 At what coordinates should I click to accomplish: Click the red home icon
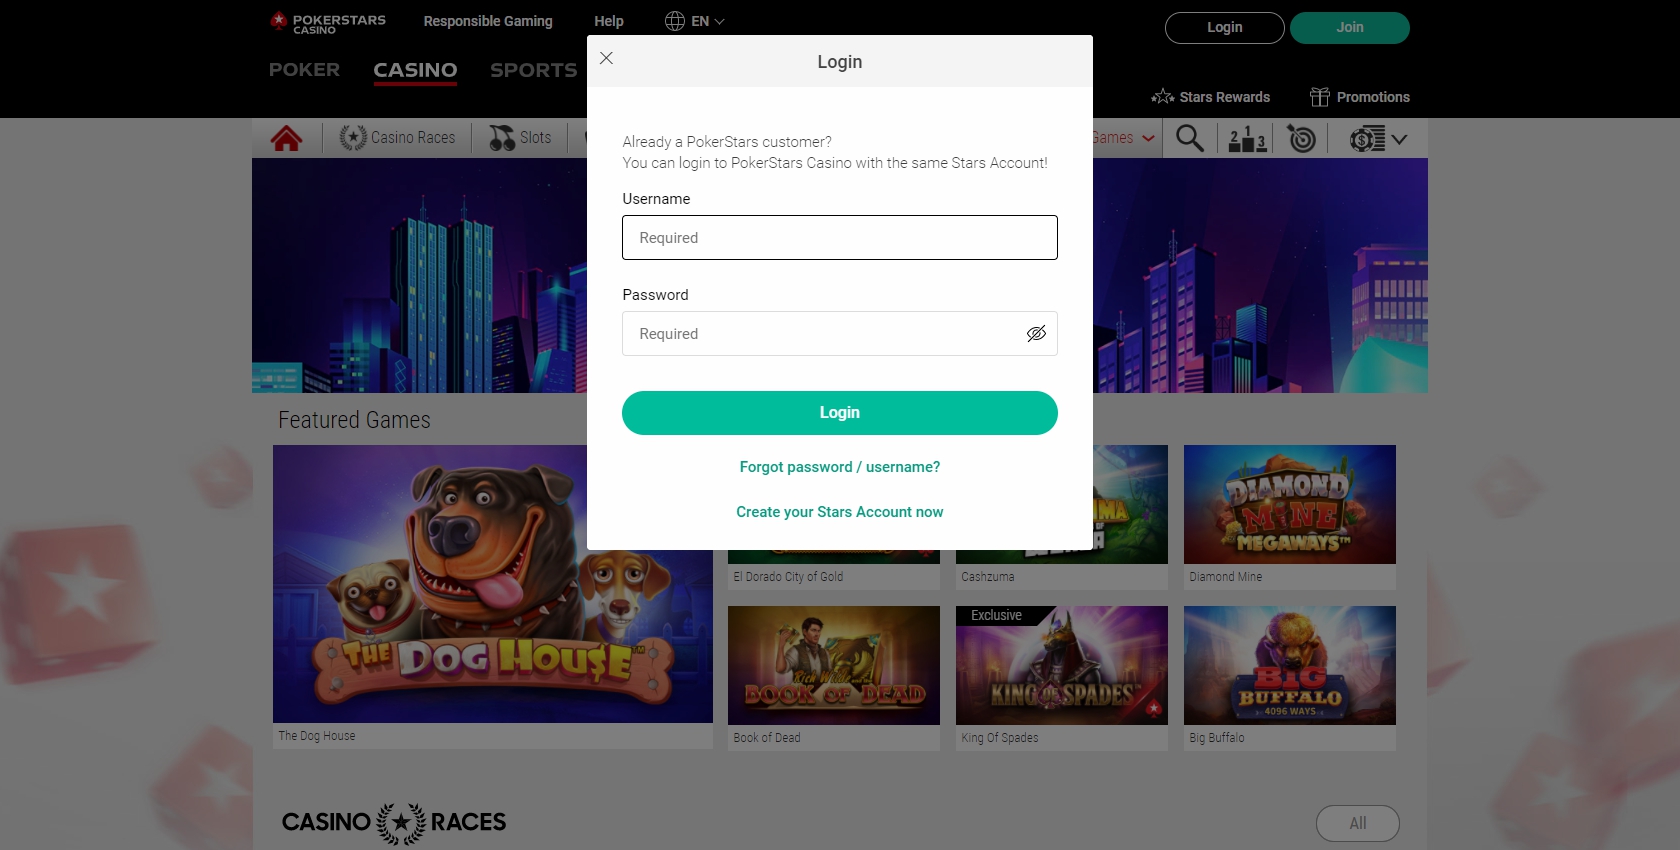(x=286, y=138)
